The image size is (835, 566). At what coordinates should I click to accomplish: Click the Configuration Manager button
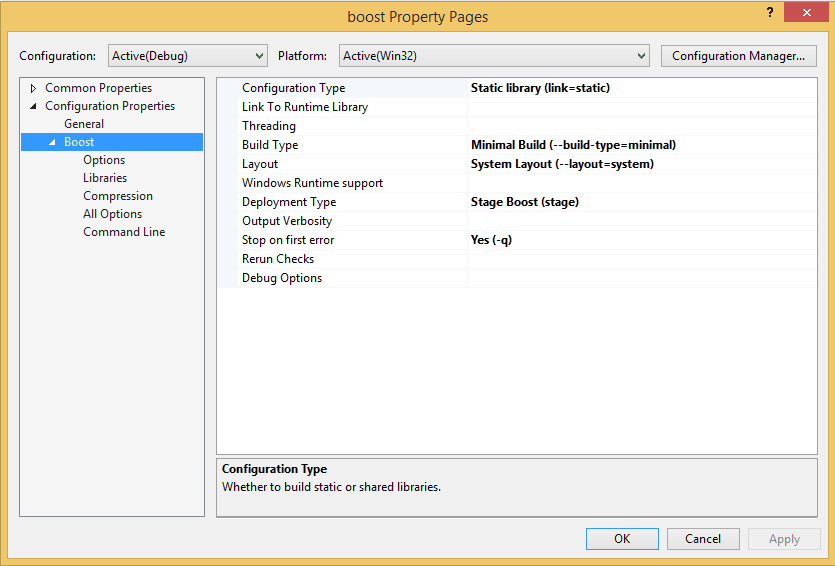[738, 56]
